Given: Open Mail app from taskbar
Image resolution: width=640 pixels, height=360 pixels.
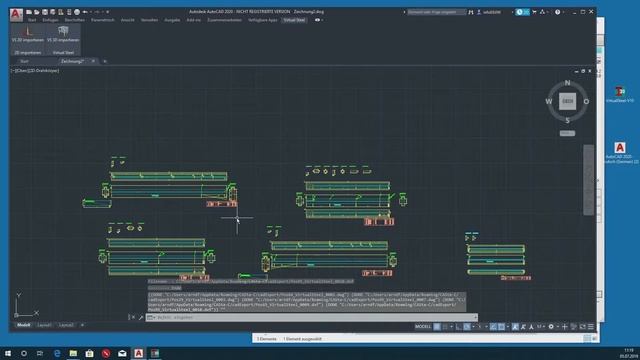Looking at the screenshot, I should pyautogui.click(x=122, y=353).
